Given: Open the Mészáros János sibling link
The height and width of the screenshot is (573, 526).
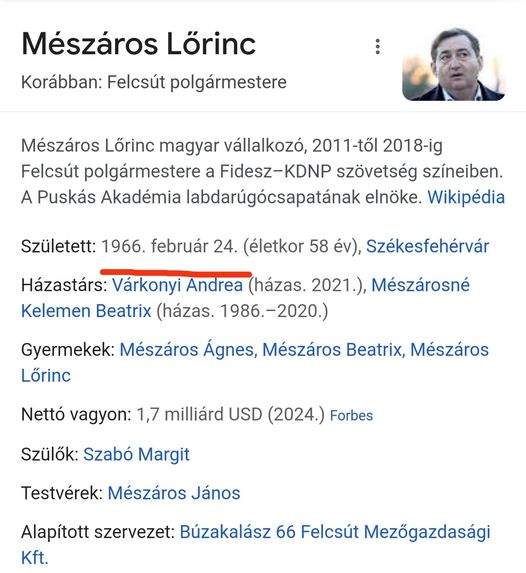Looking at the screenshot, I should pos(174,493).
